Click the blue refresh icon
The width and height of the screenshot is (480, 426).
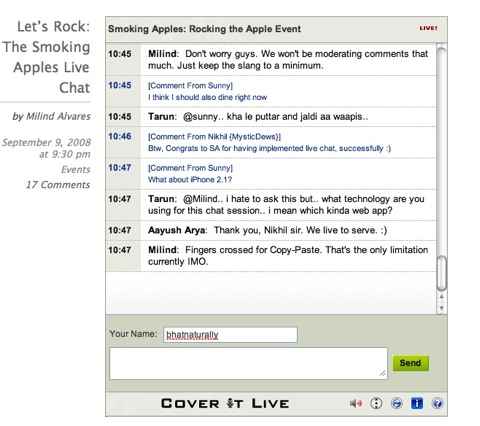pos(396,403)
